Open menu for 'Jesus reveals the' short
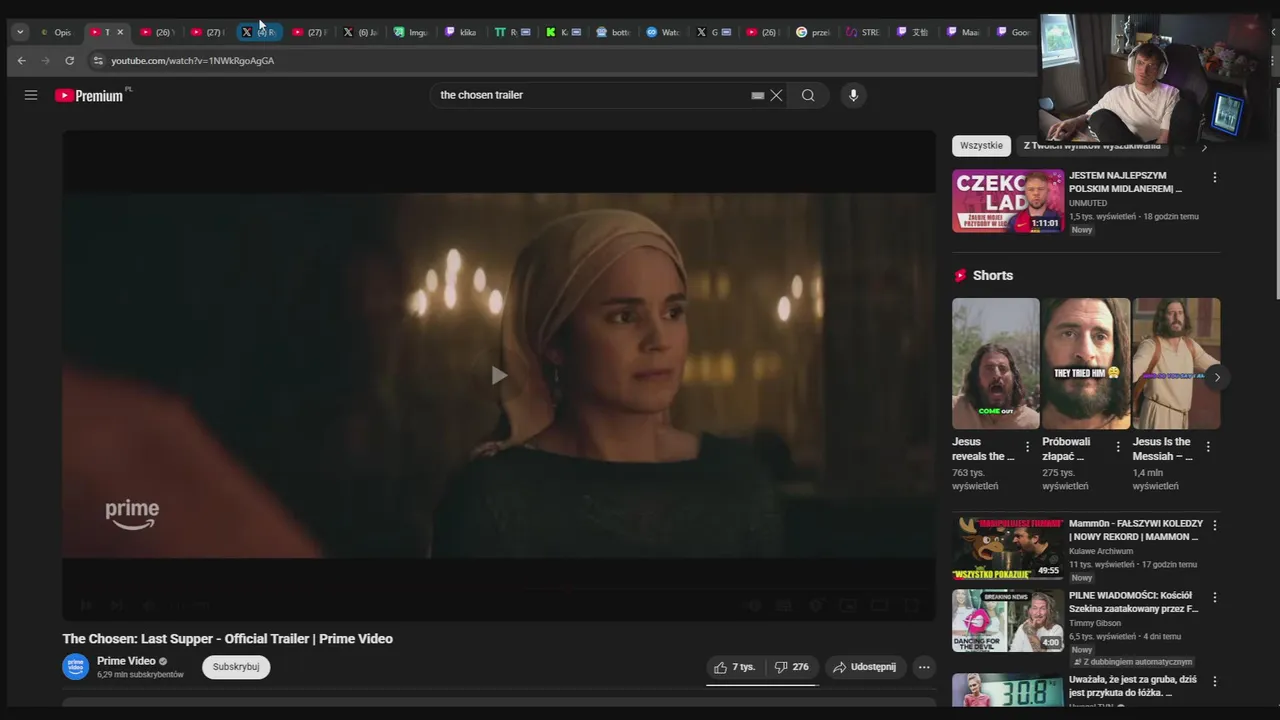 (1027, 447)
